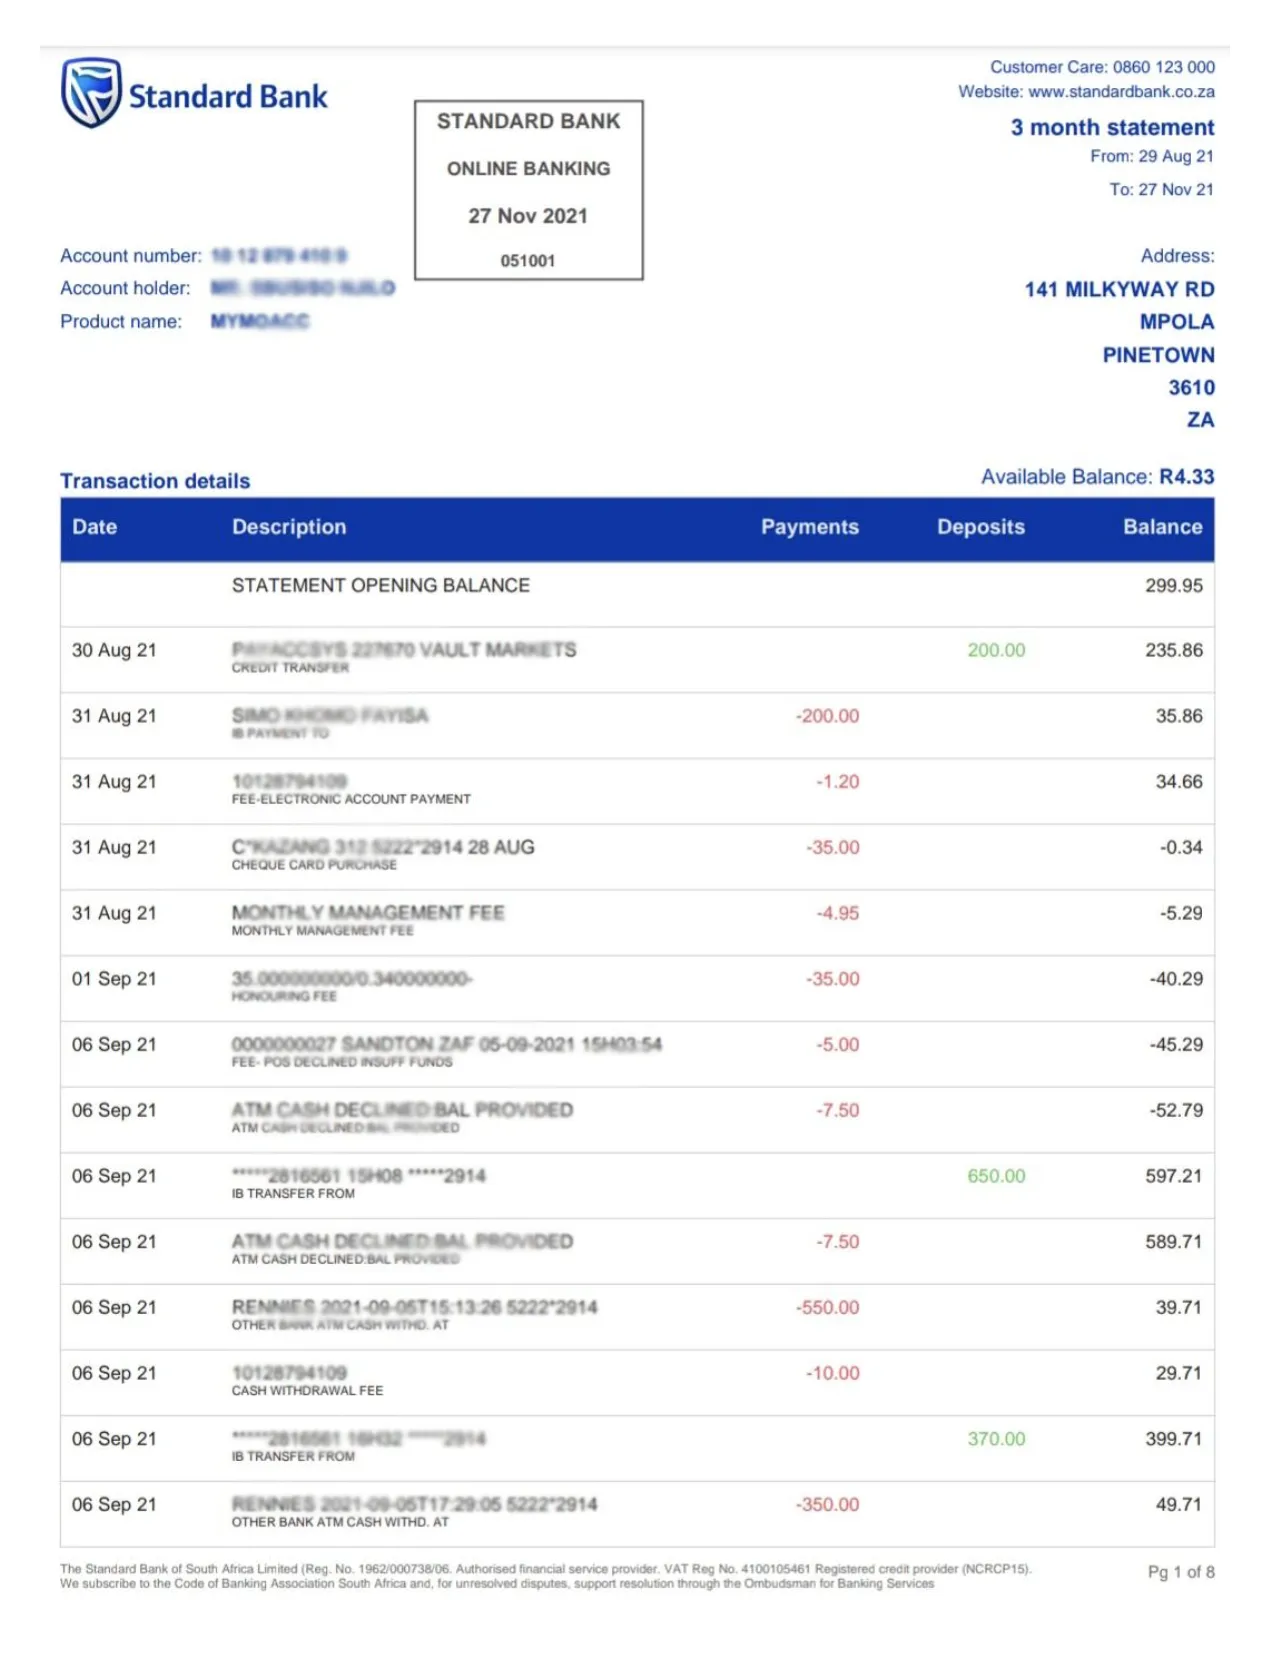This screenshot has height=1655, width=1277.
Task: Select the -550.00 ATM cash withdrawal payment
Action: tap(827, 1308)
